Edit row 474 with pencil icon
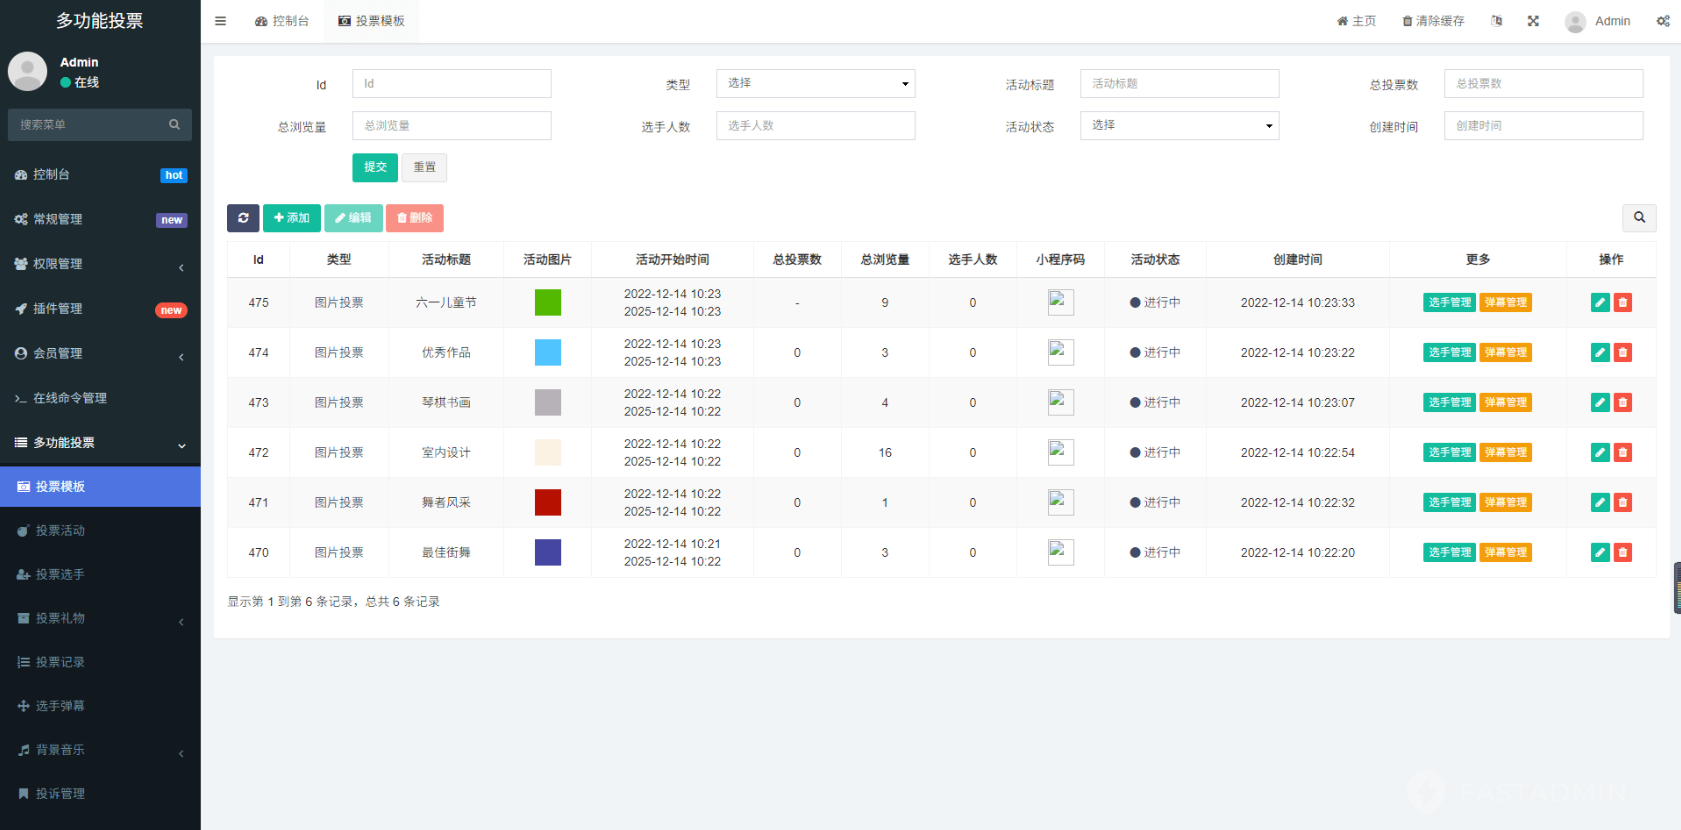 [1600, 353]
